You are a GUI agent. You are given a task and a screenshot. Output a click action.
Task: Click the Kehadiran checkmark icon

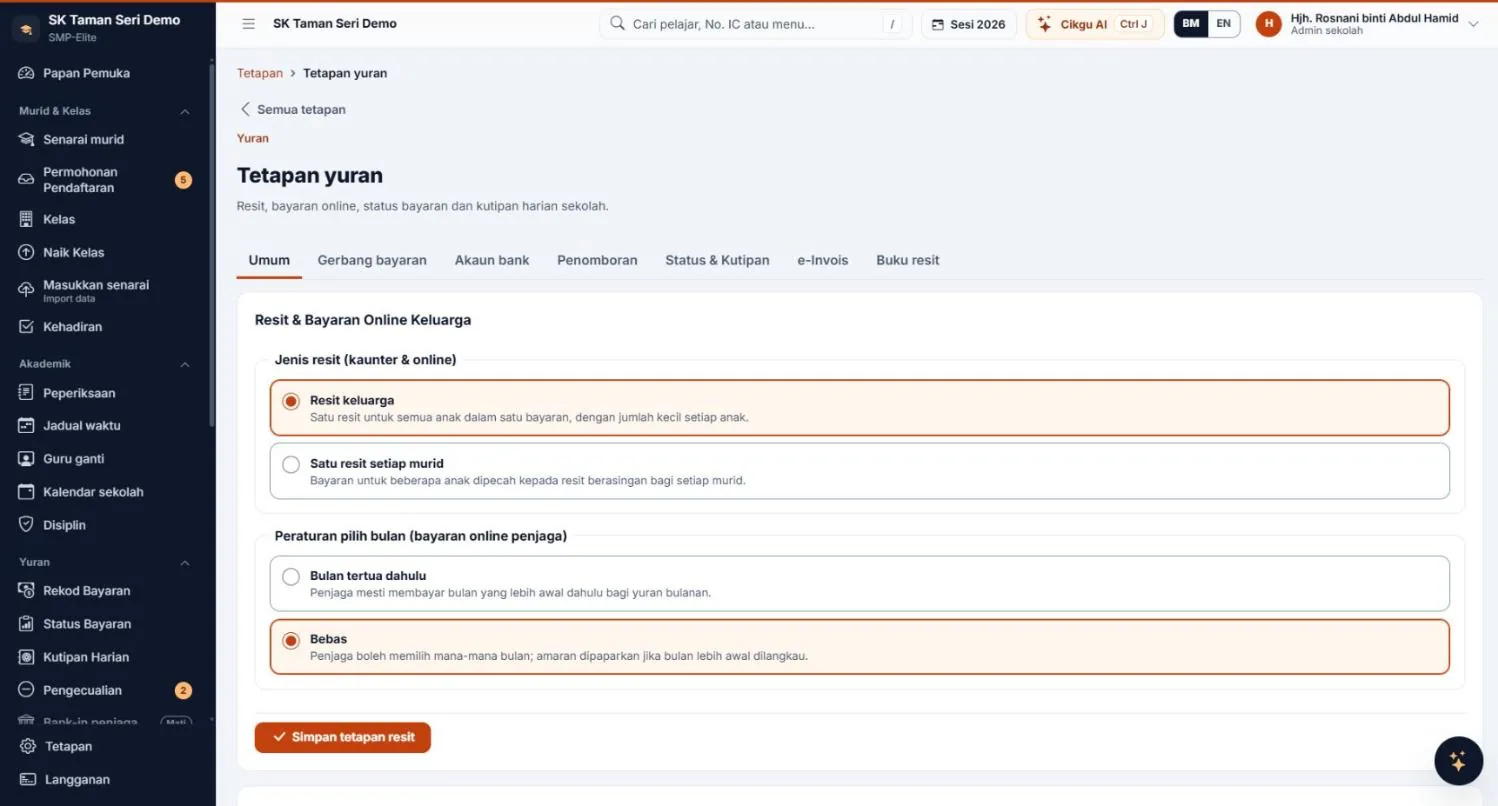click(x=27, y=327)
